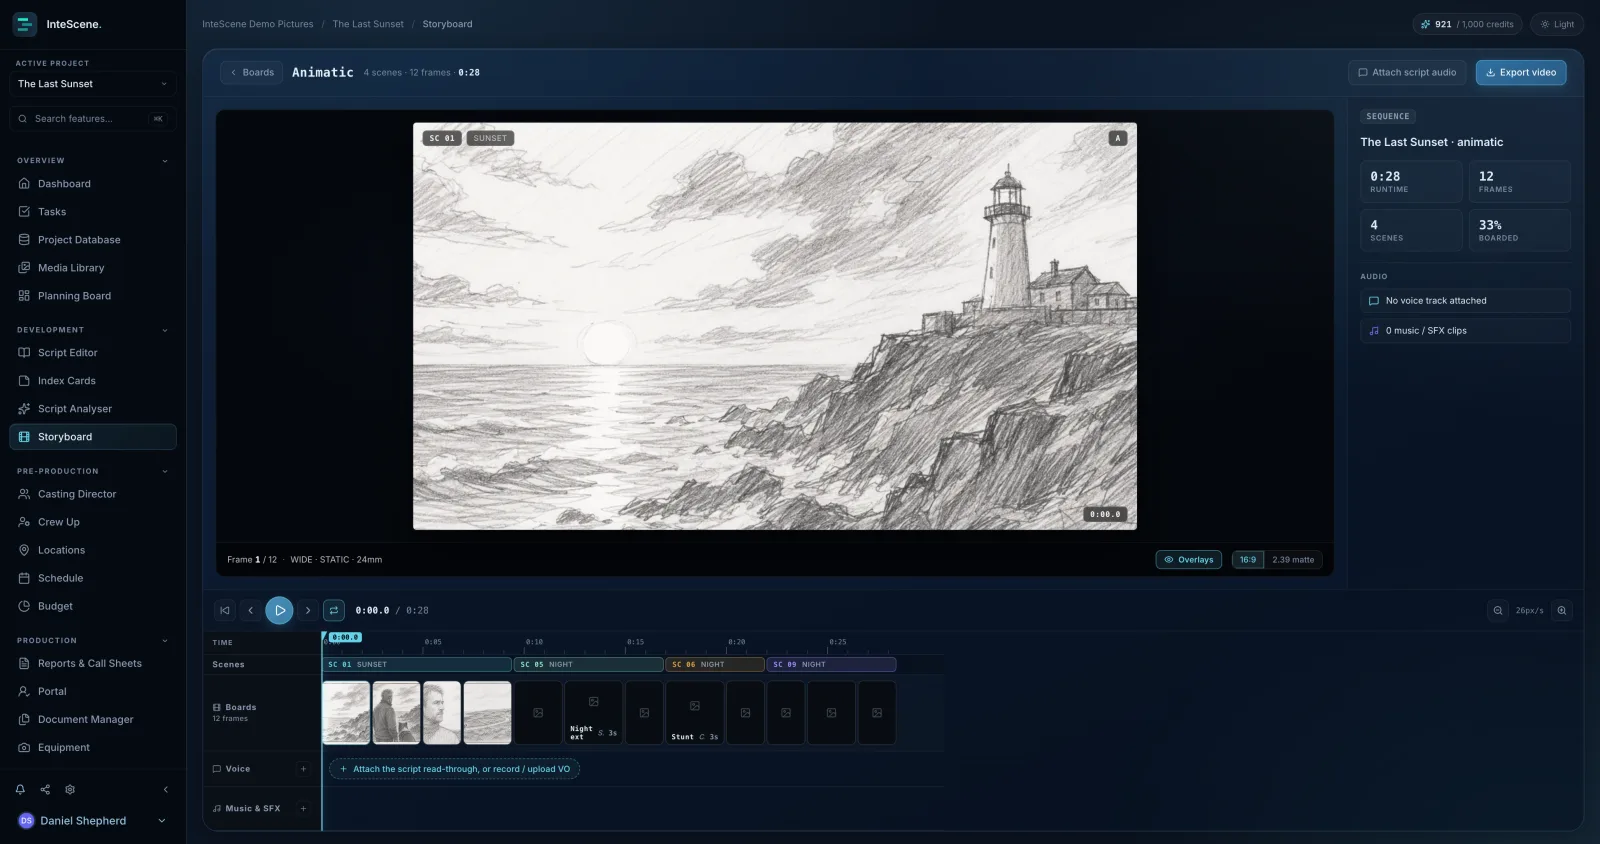Open settings gear in sidebar footer
Image resolution: width=1600 pixels, height=844 pixels.
[70, 789]
